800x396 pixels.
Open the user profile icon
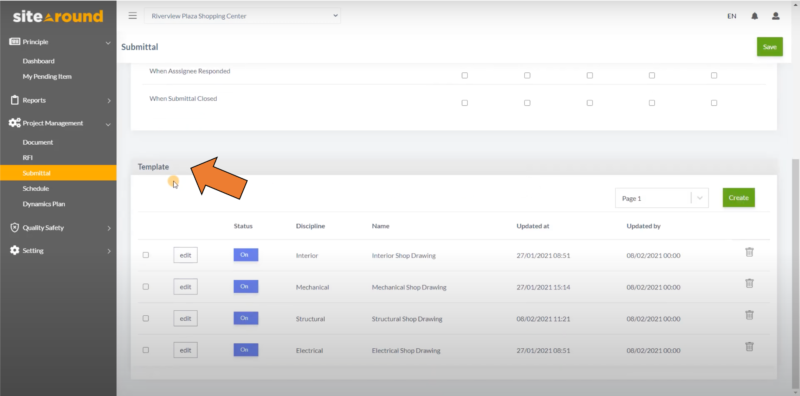776,16
